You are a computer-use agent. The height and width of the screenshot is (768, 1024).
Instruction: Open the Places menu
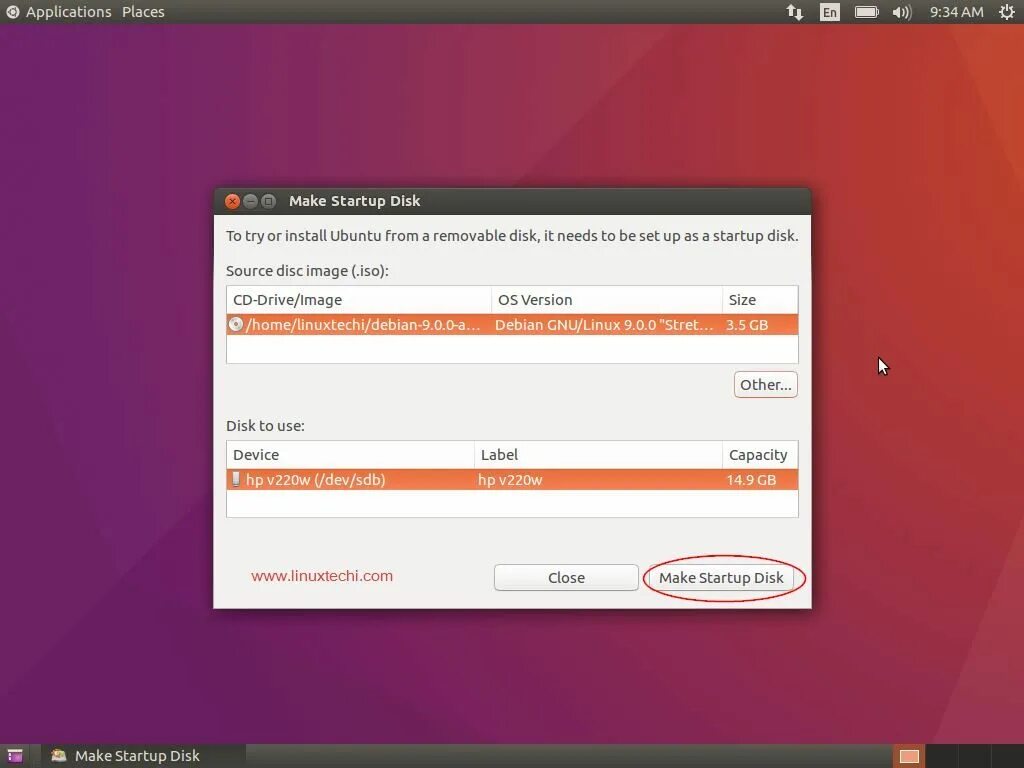pyautogui.click(x=143, y=12)
